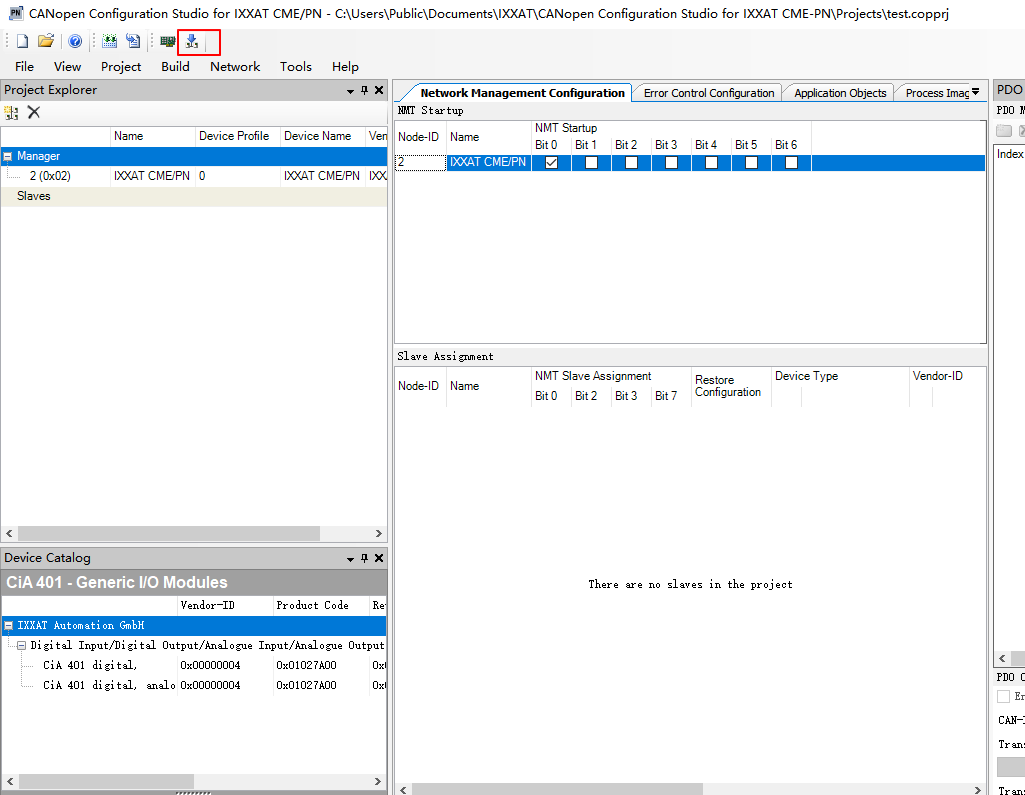Switch to Error Control Configuration tab
The width and height of the screenshot is (1025, 795).
[709, 93]
